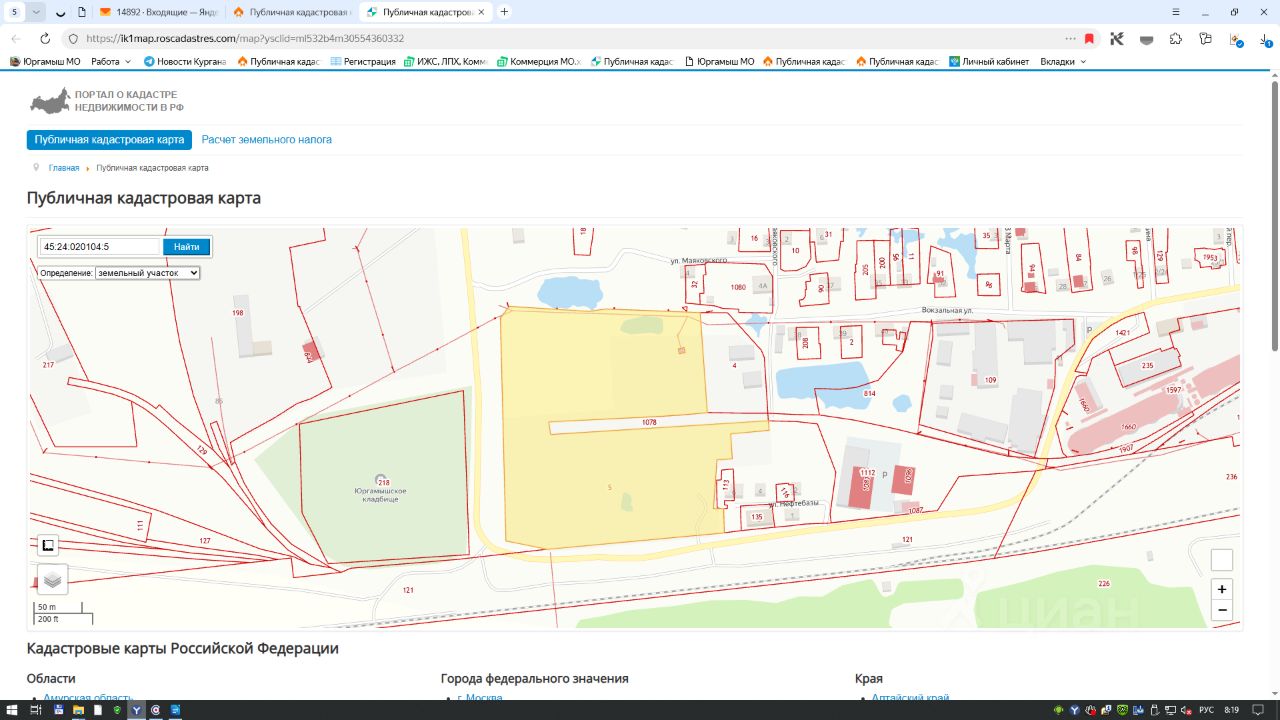Click parcel 218 cemetery label on map
Viewport: 1280px width, 720px height.
tap(384, 482)
